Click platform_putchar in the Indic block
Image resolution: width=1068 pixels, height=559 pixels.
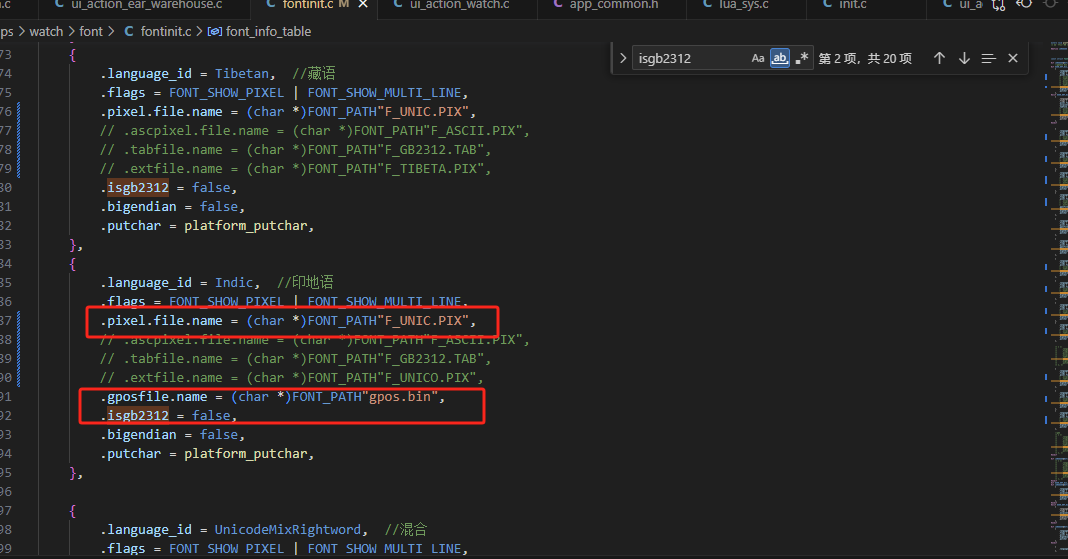click(x=246, y=453)
